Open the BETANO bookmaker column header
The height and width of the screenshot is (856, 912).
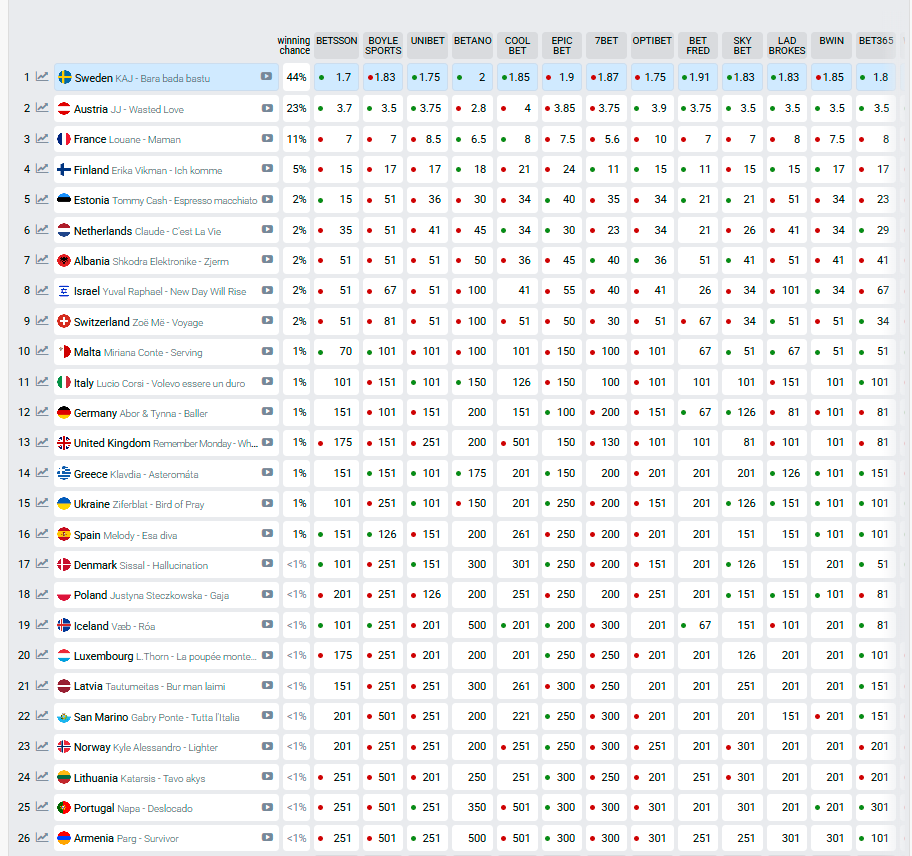472,45
